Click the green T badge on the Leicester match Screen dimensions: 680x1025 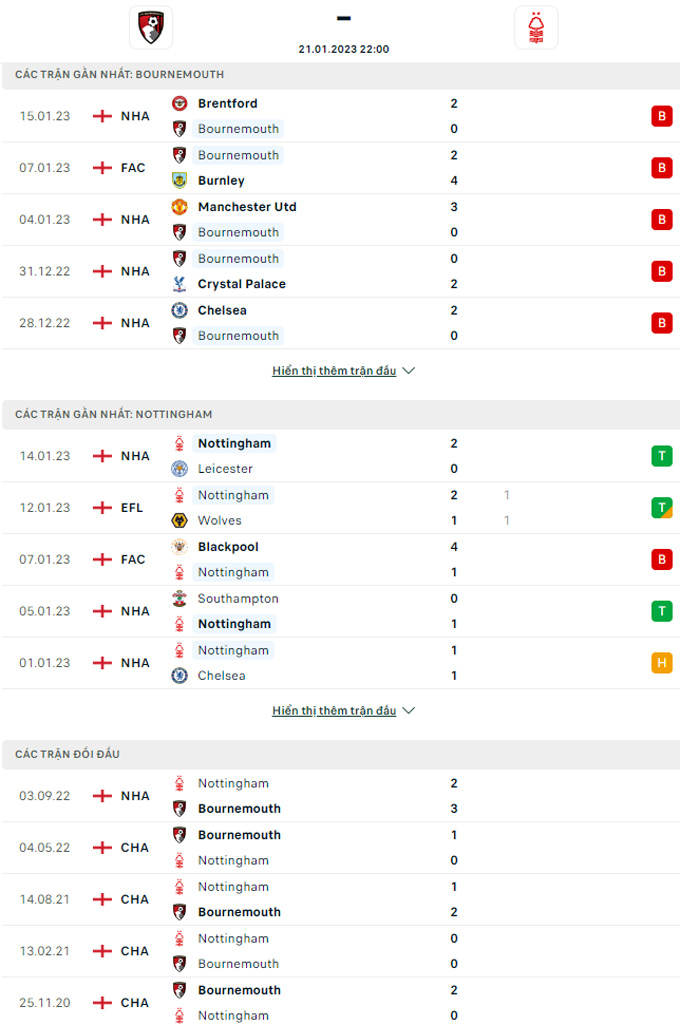(x=661, y=456)
